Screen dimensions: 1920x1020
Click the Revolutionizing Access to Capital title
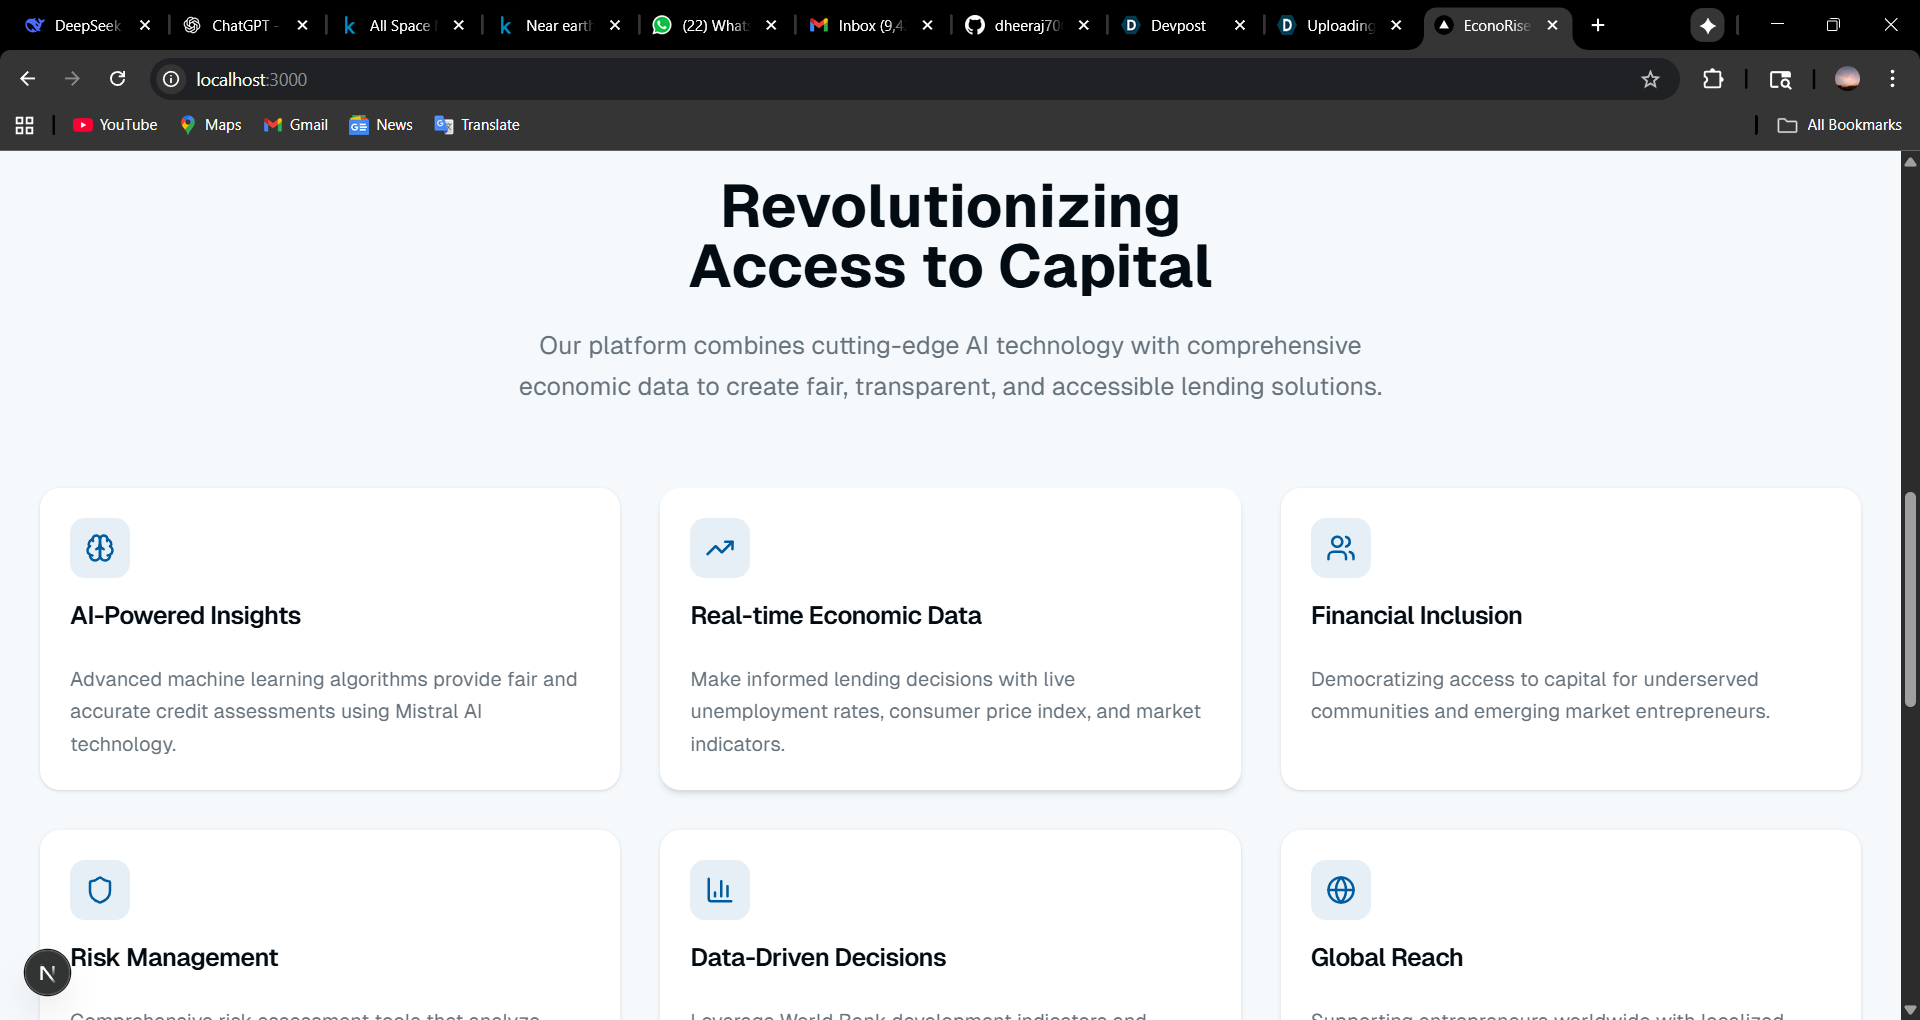click(950, 236)
